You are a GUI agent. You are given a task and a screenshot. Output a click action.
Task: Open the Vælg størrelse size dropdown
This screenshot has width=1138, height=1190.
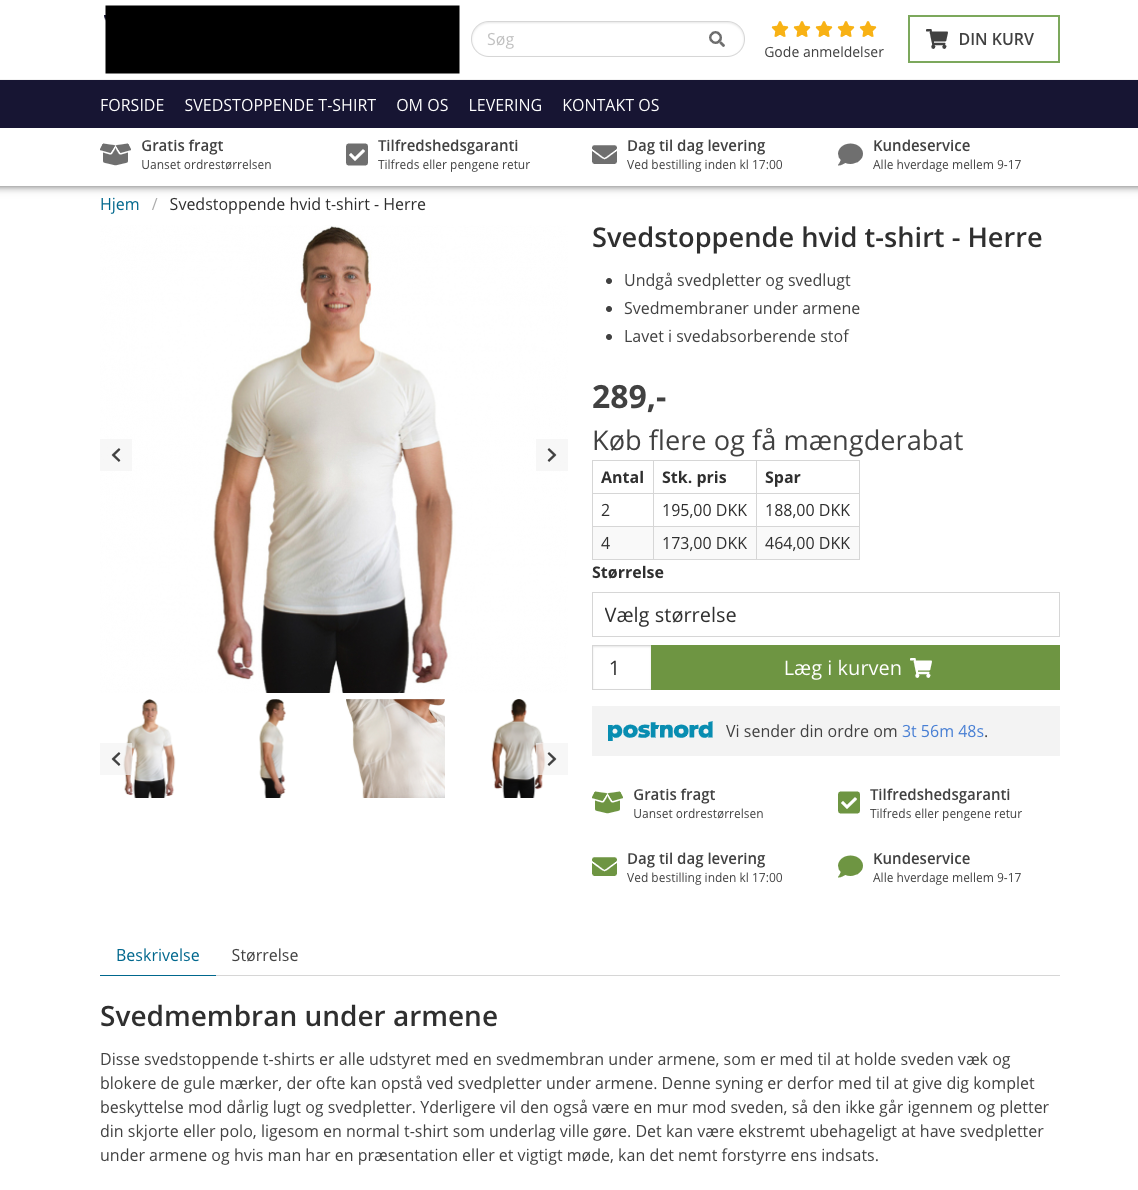pyautogui.click(x=825, y=614)
